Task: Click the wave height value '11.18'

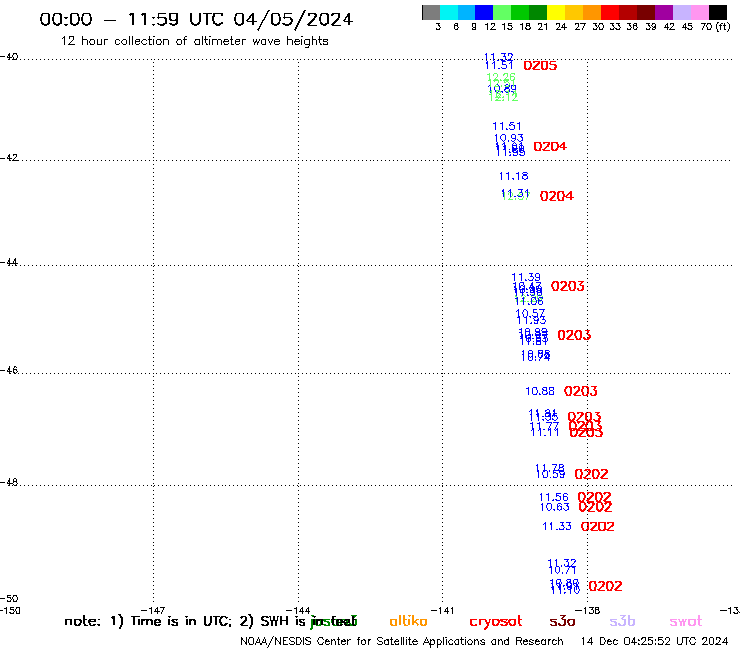Action: (513, 176)
